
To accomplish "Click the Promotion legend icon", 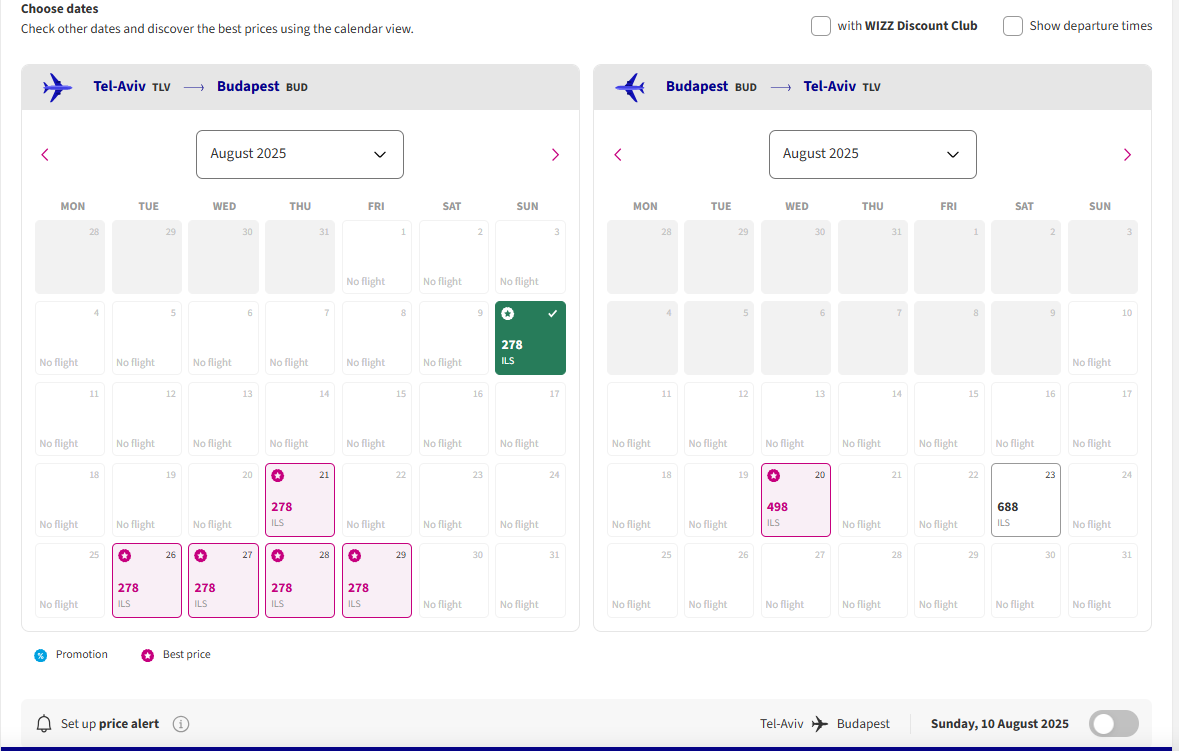I will pyautogui.click(x=41, y=655).
